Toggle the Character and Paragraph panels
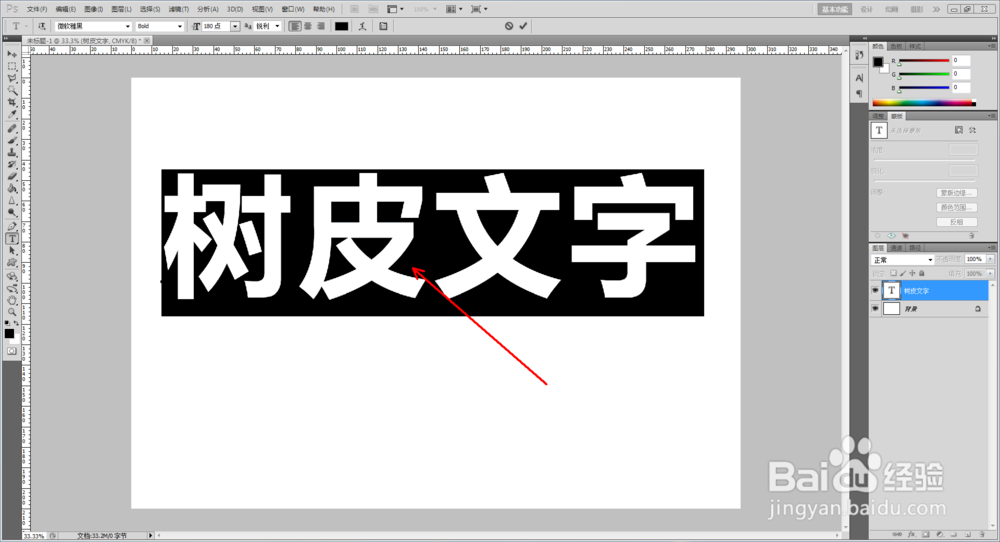Screen dimensions: 1000x542 pos(383,26)
